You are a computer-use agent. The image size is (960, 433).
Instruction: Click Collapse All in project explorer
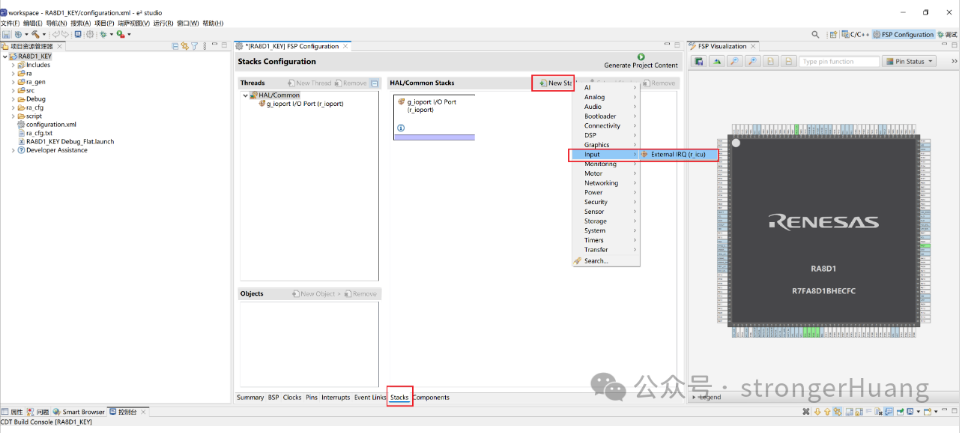click(176, 46)
